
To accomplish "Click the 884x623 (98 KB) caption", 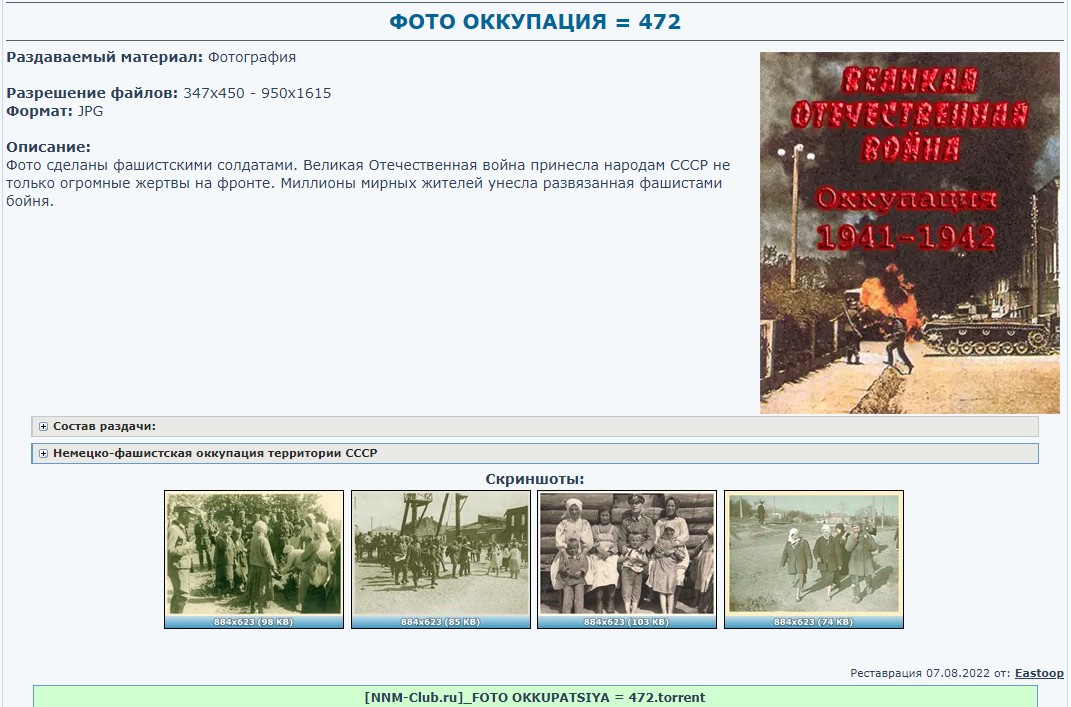I will (254, 622).
